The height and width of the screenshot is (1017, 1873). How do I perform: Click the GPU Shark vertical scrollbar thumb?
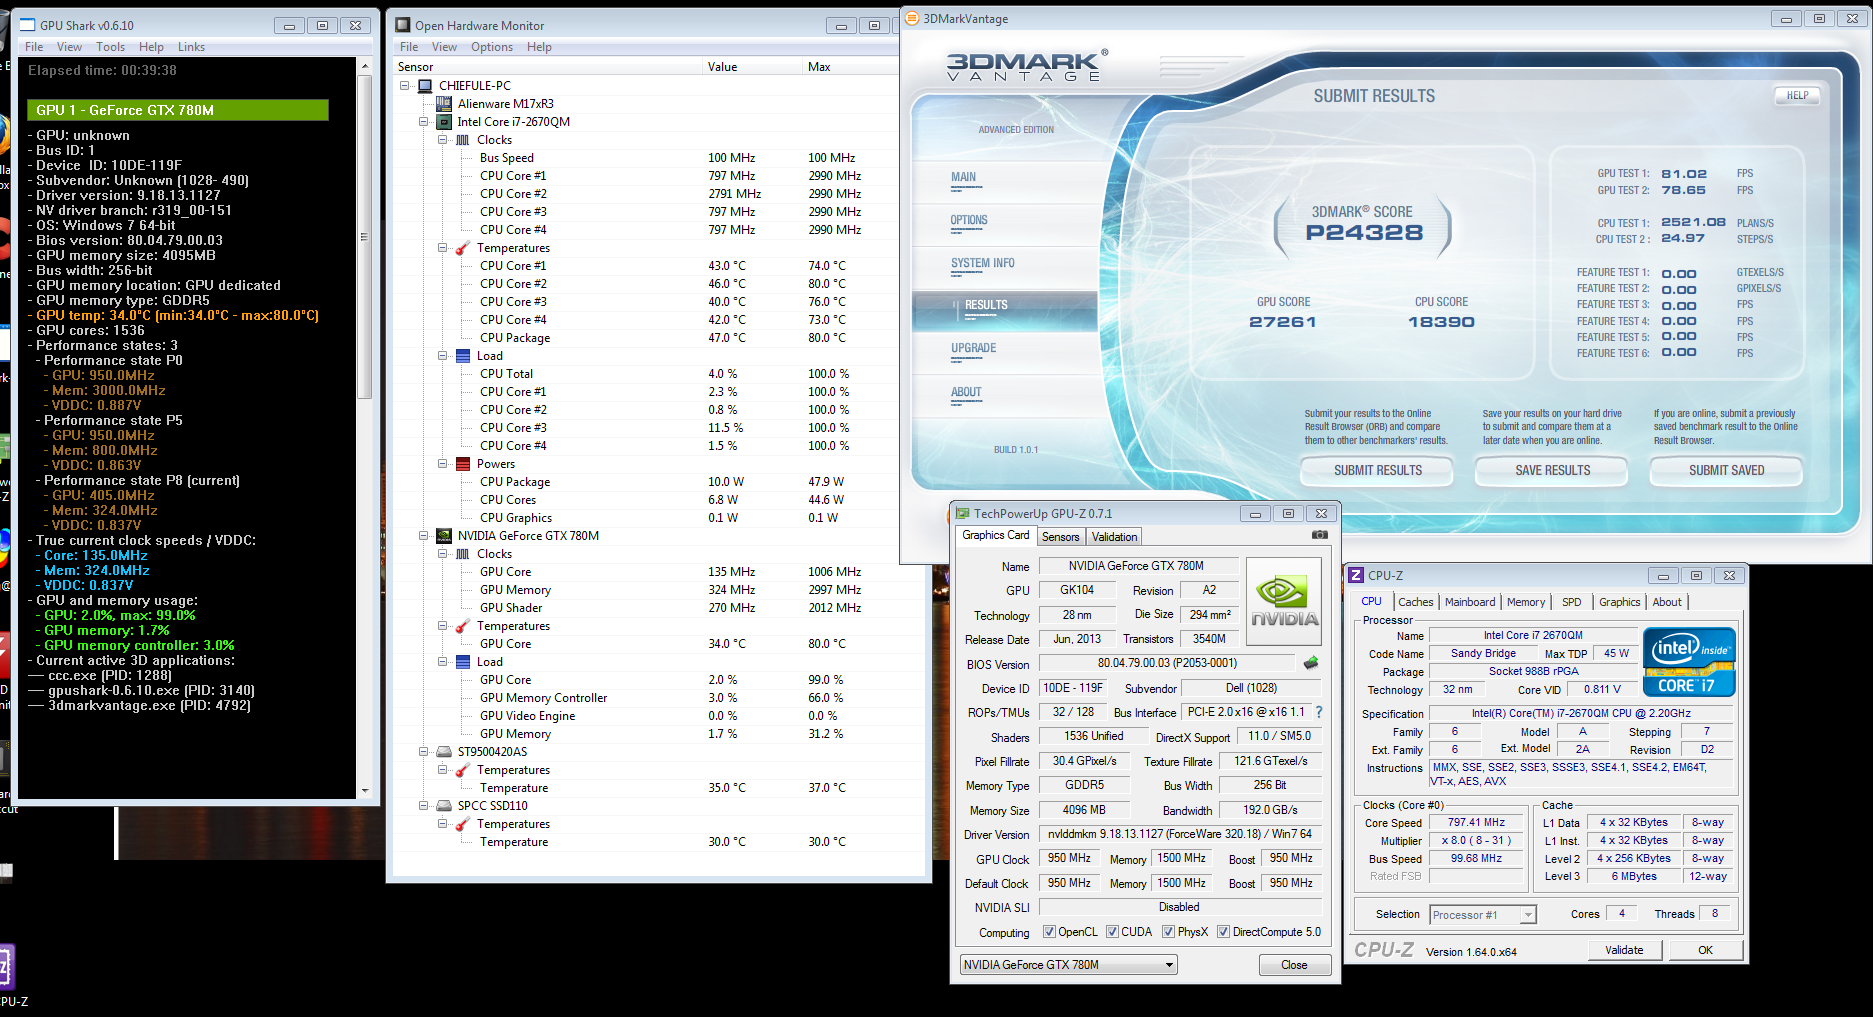[x=364, y=237]
